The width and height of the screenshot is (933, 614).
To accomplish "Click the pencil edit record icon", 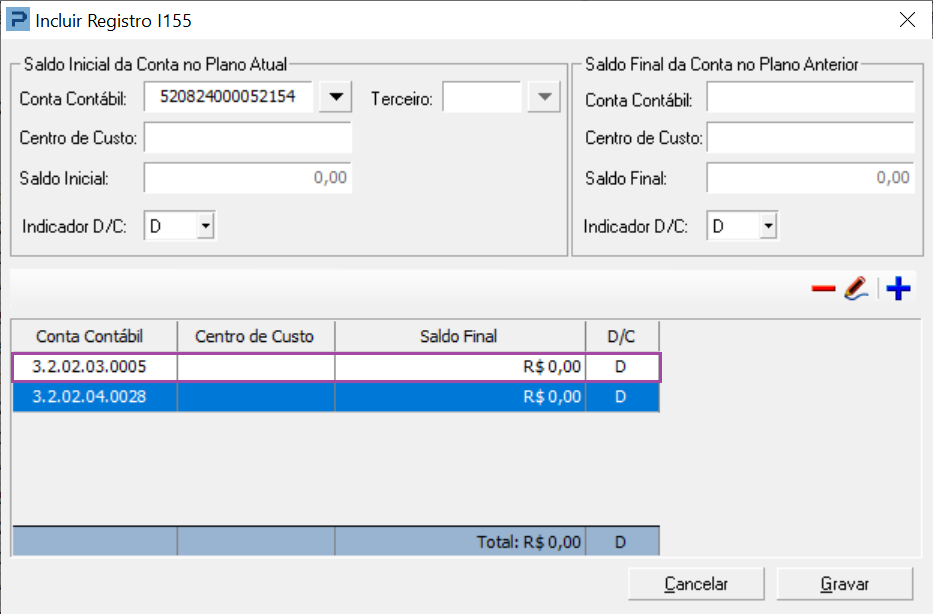I will 854,289.
